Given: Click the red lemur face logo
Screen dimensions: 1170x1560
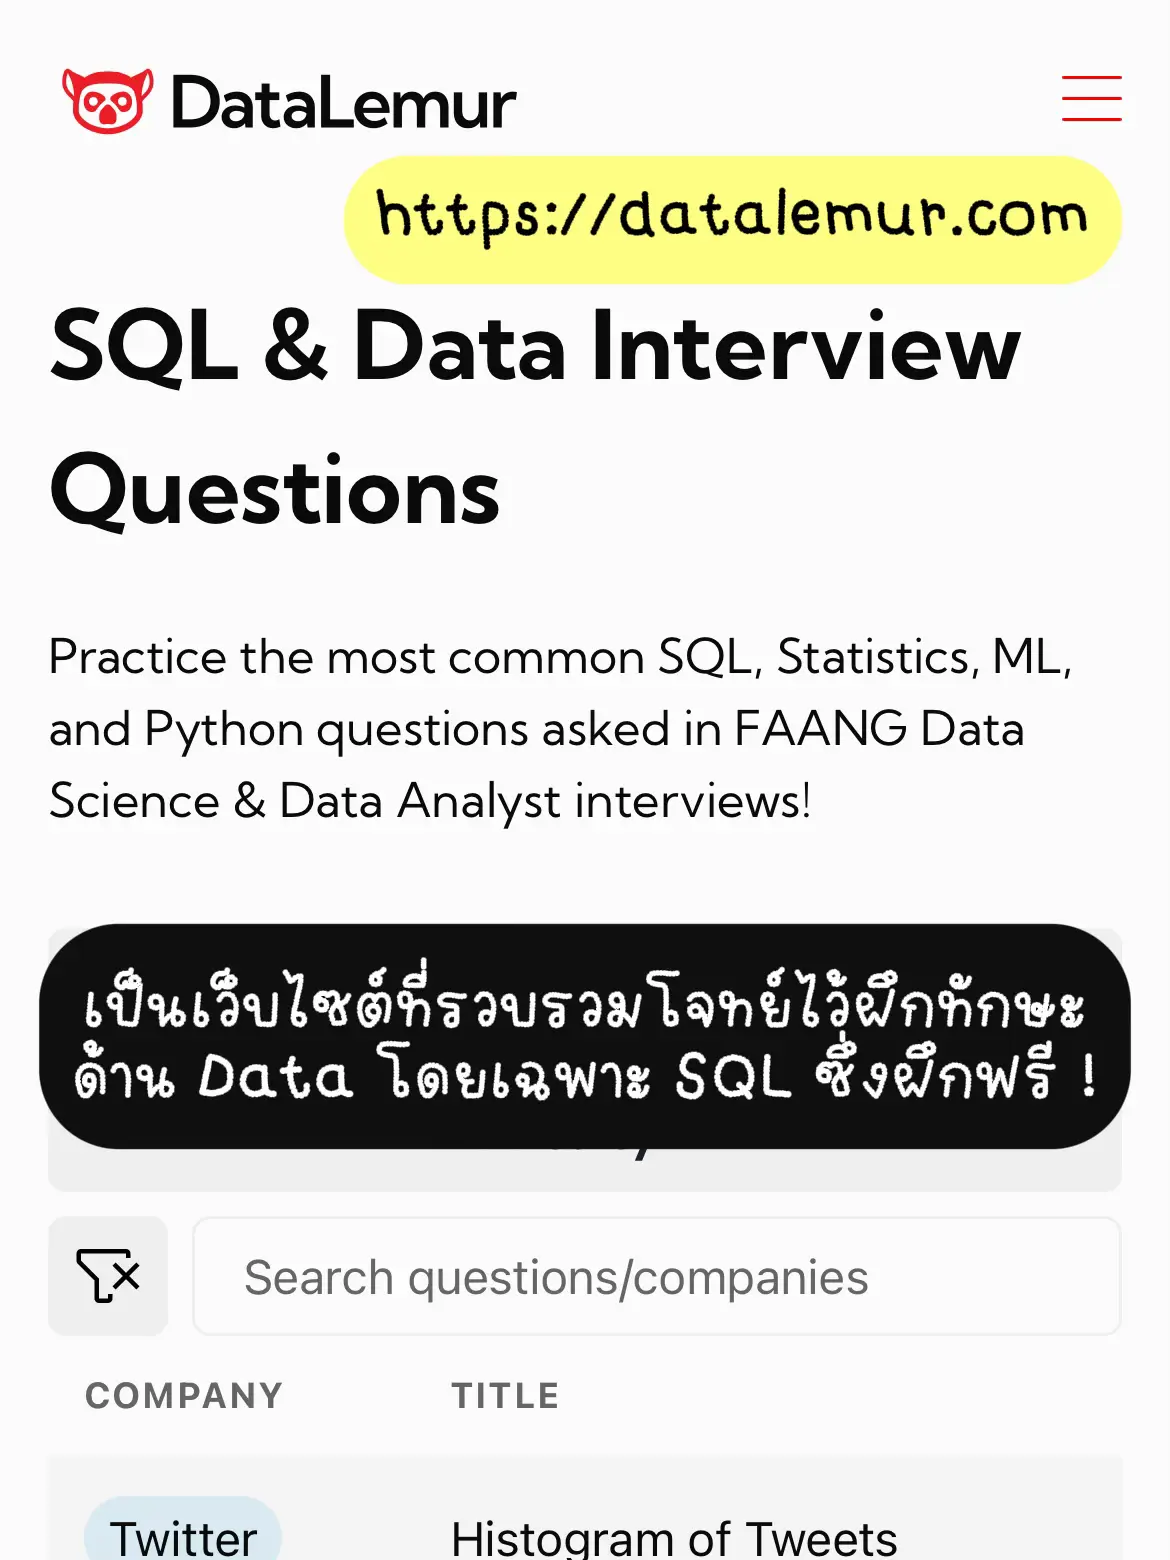Looking at the screenshot, I should pos(105,99).
